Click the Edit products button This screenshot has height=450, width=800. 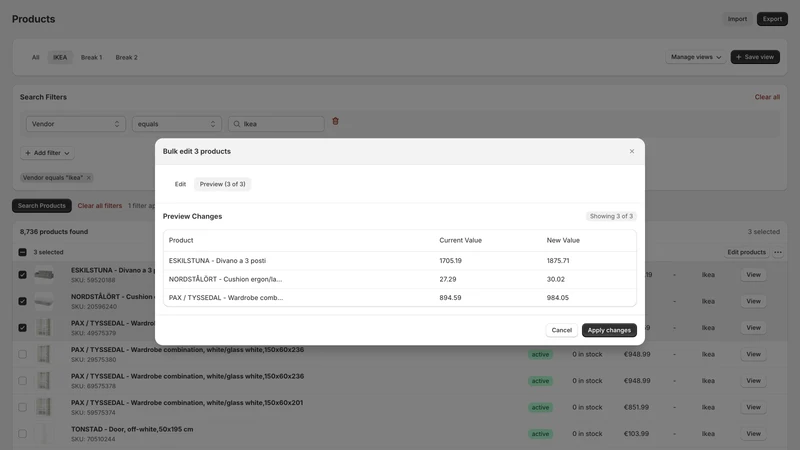pyautogui.click(x=746, y=252)
